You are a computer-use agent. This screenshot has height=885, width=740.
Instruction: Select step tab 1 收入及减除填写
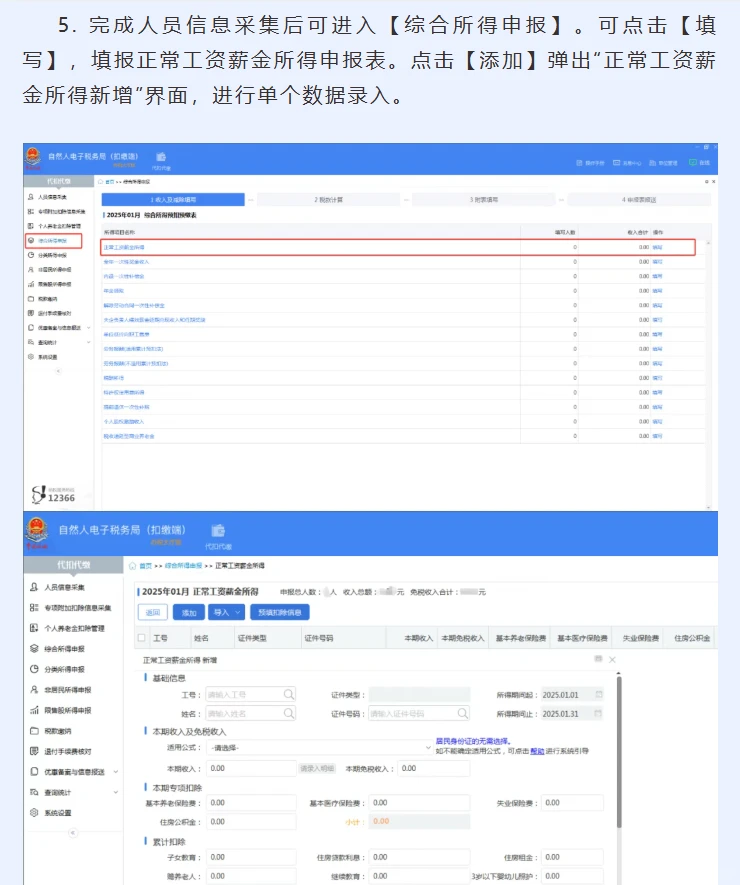pos(173,200)
